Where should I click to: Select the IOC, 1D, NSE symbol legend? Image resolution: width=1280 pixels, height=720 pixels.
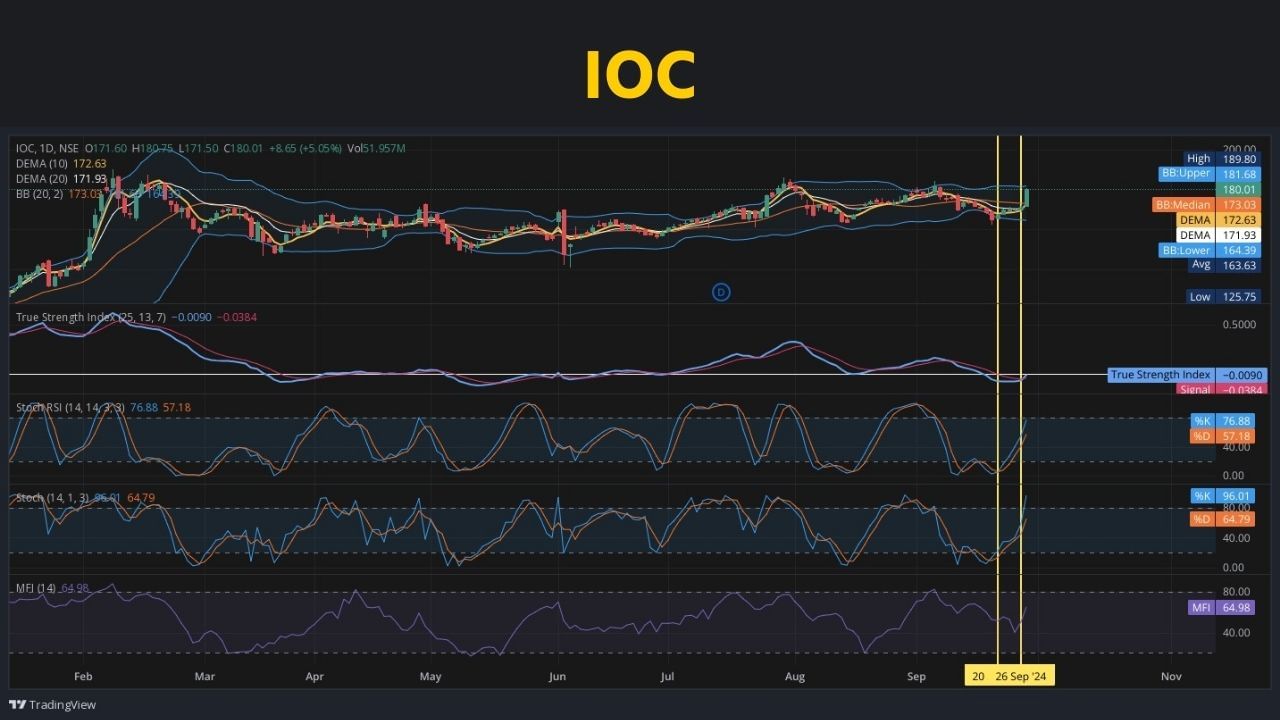pyautogui.click(x=47, y=148)
